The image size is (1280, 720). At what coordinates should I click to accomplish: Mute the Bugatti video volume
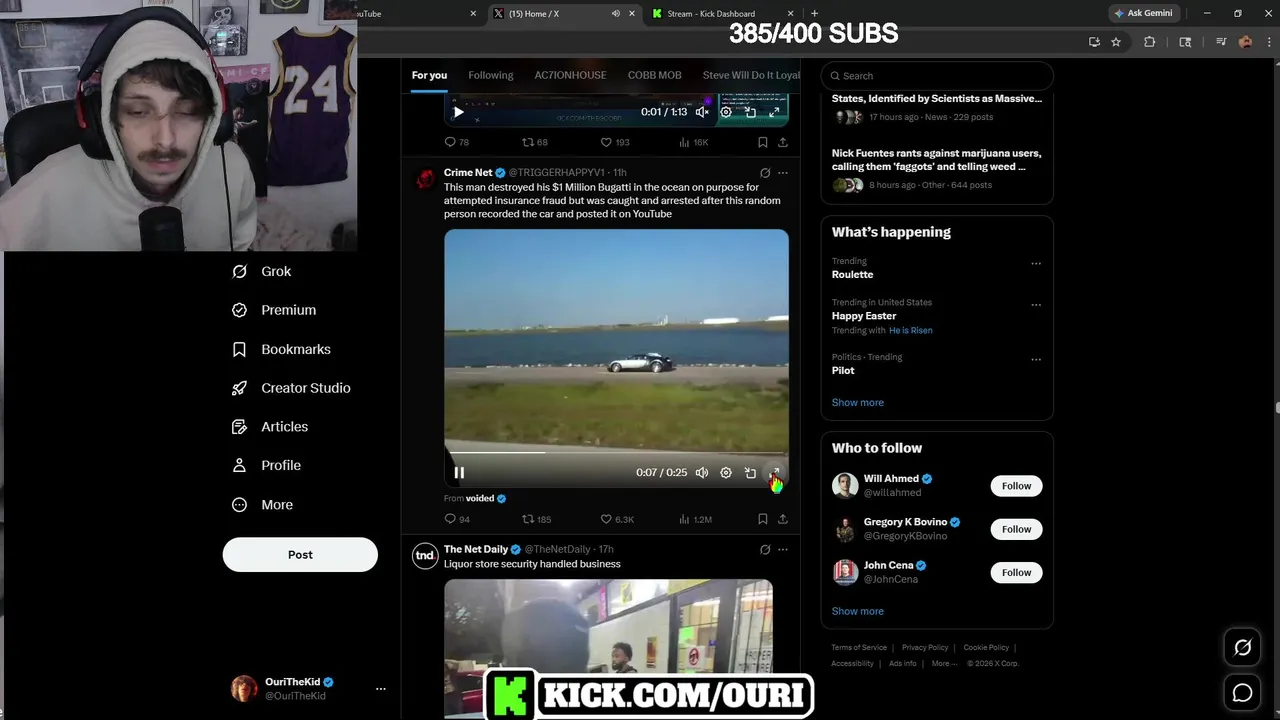(x=702, y=473)
